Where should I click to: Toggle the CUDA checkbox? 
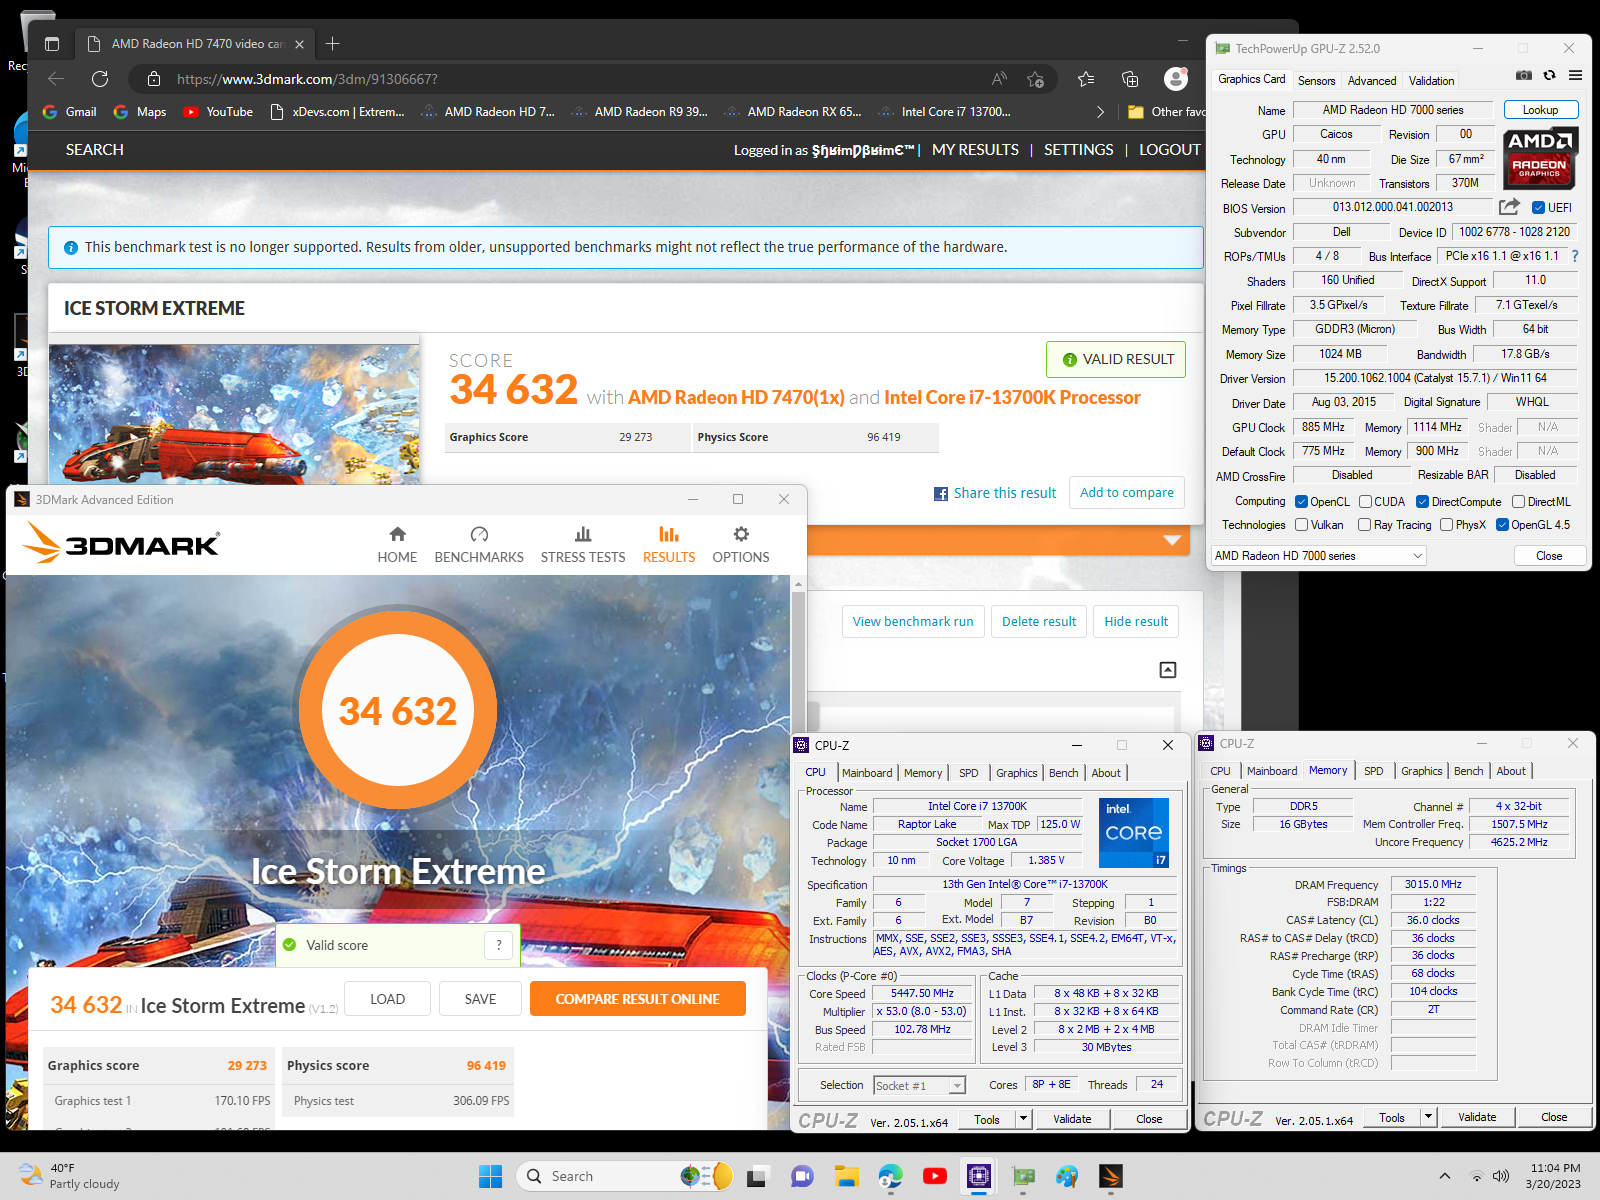1365,502
